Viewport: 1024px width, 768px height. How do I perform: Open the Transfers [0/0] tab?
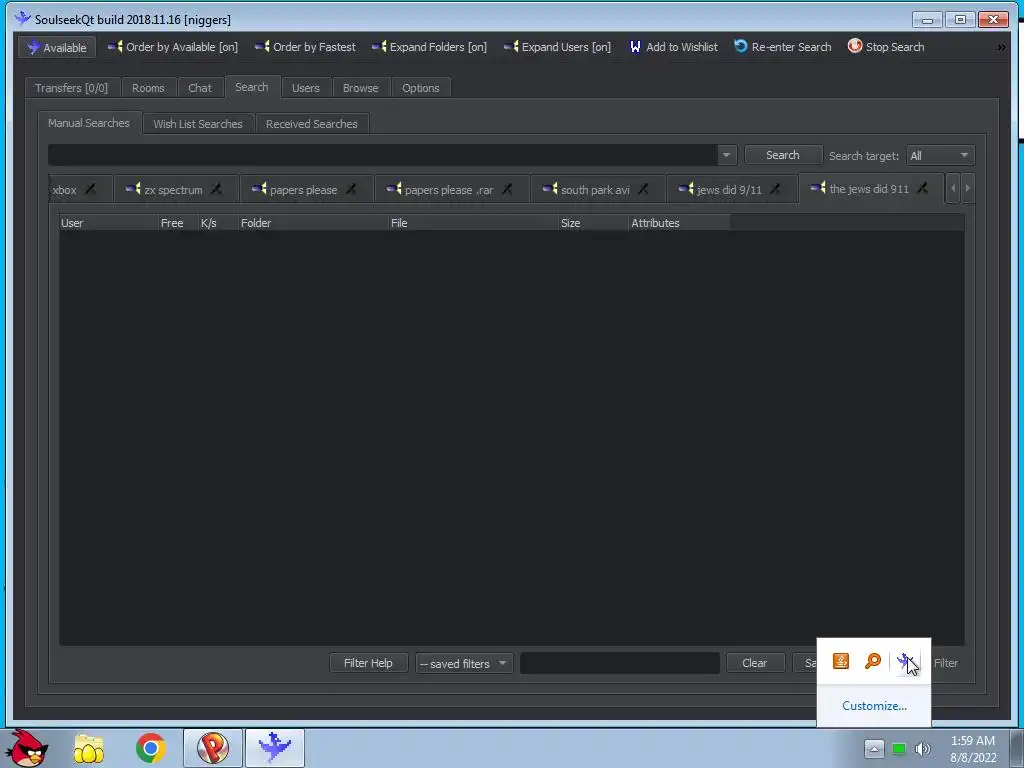coord(72,88)
